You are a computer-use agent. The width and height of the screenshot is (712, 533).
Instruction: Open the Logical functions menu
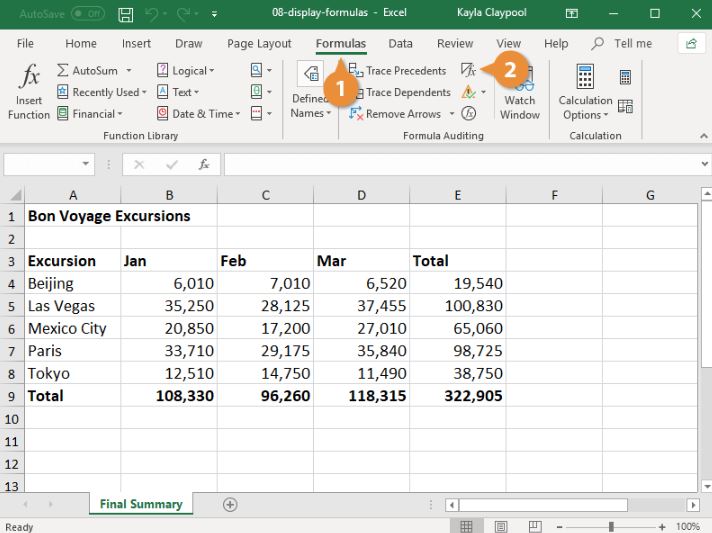point(185,70)
